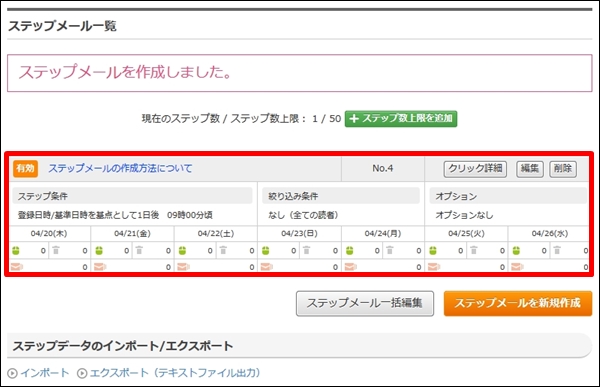Click envelope mail icon under 04/23(日)

coord(267,266)
